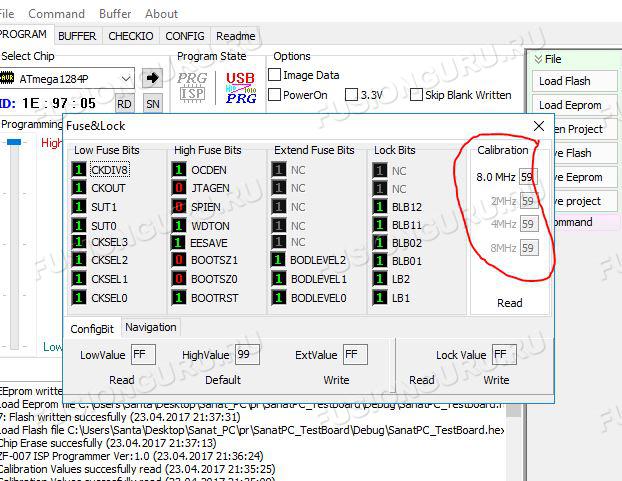The image size is (622, 481).
Task: Toggle the BODLEVEL2 extended fuse bit
Action: click(x=279, y=260)
